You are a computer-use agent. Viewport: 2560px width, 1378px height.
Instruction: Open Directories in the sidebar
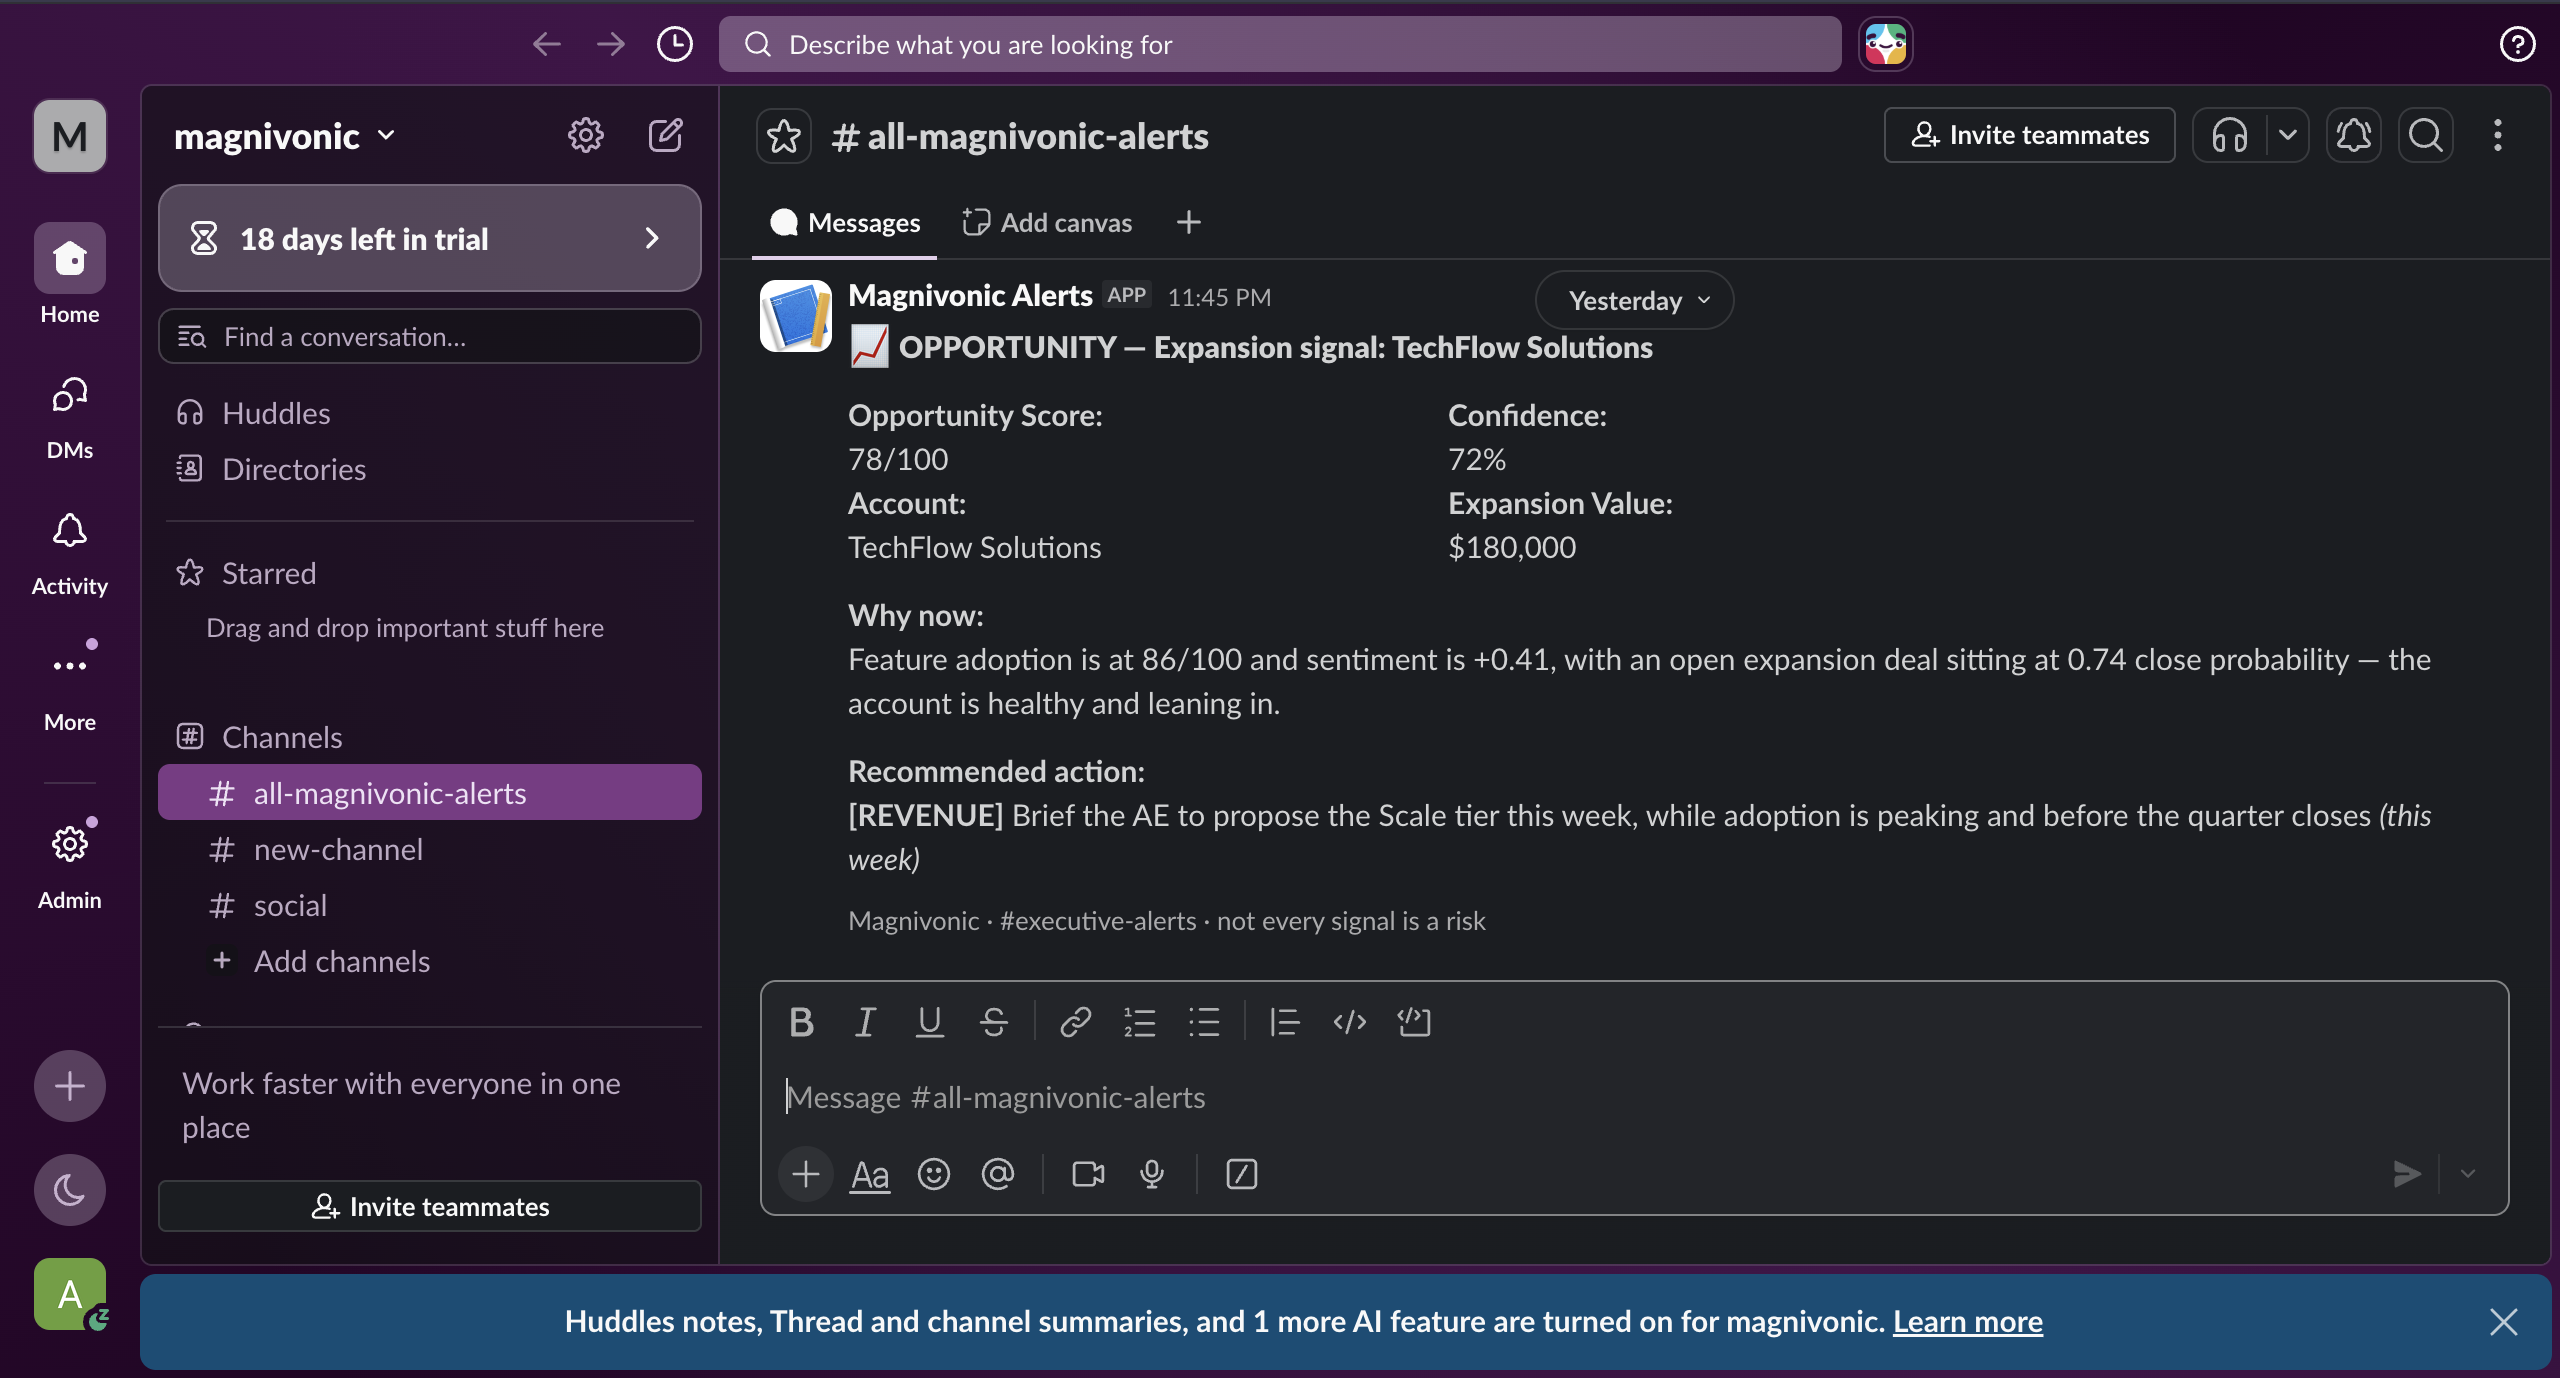pos(430,469)
